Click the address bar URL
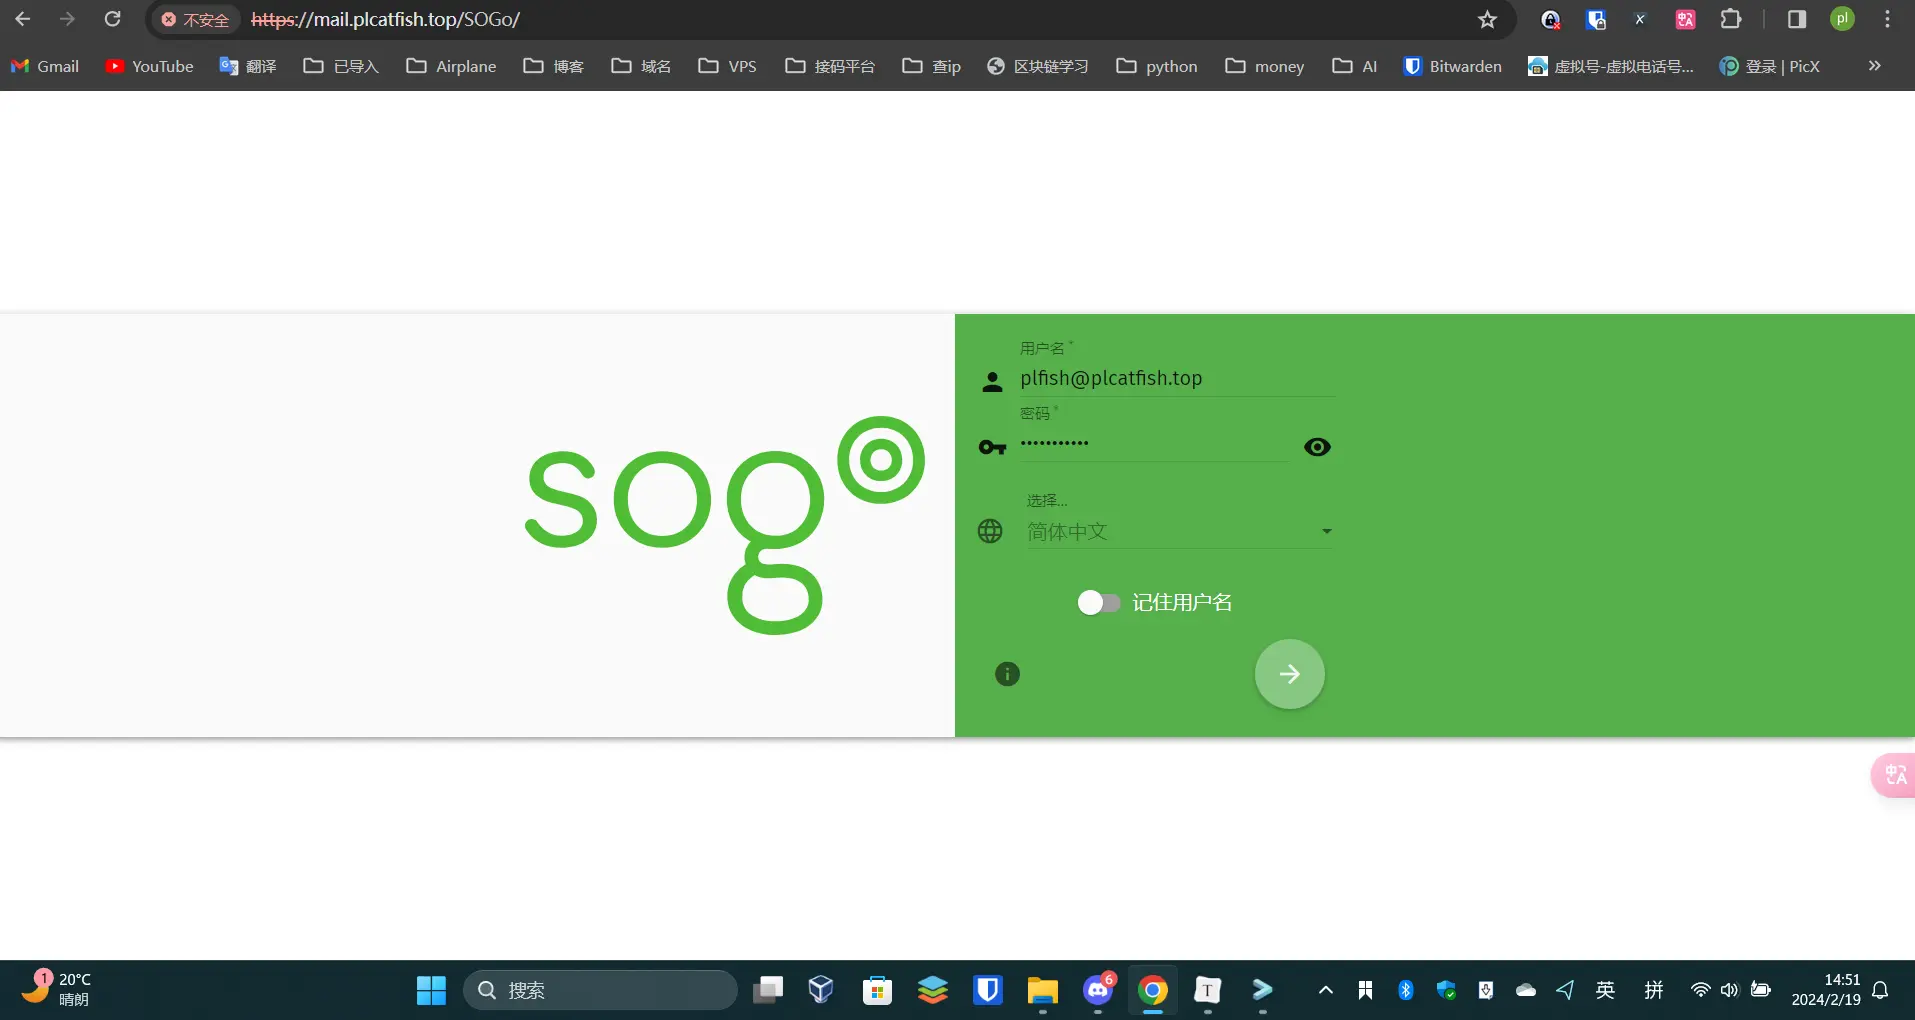This screenshot has width=1915, height=1020. (x=386, y=20)
